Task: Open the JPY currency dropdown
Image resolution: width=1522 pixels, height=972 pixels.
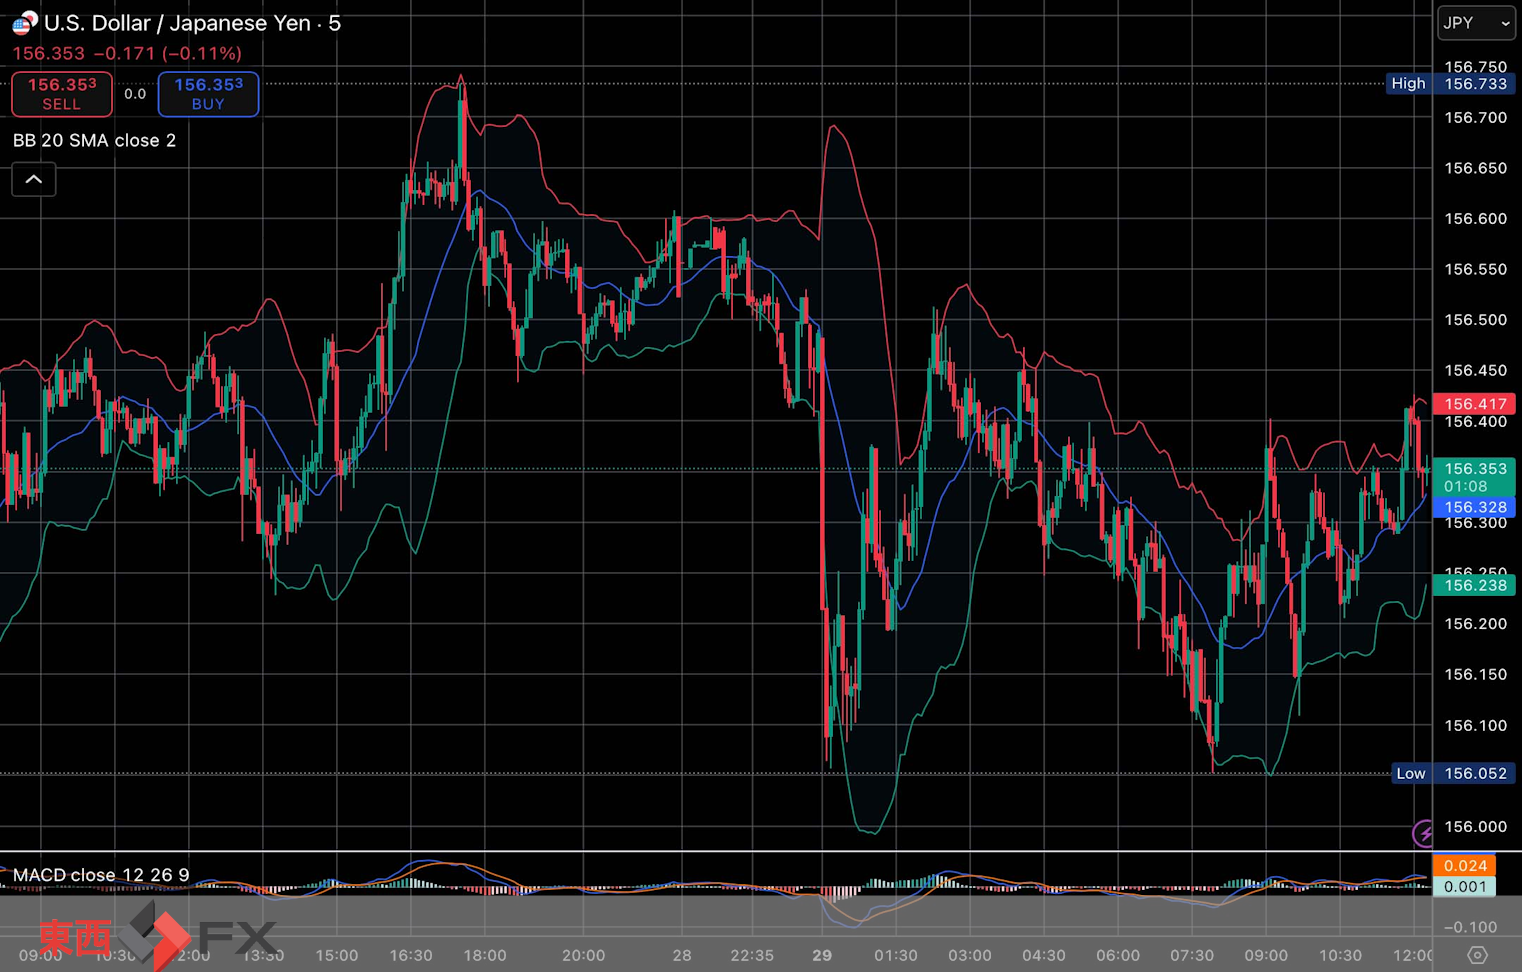Action: pyautogui.click(x=1475, y=23)
